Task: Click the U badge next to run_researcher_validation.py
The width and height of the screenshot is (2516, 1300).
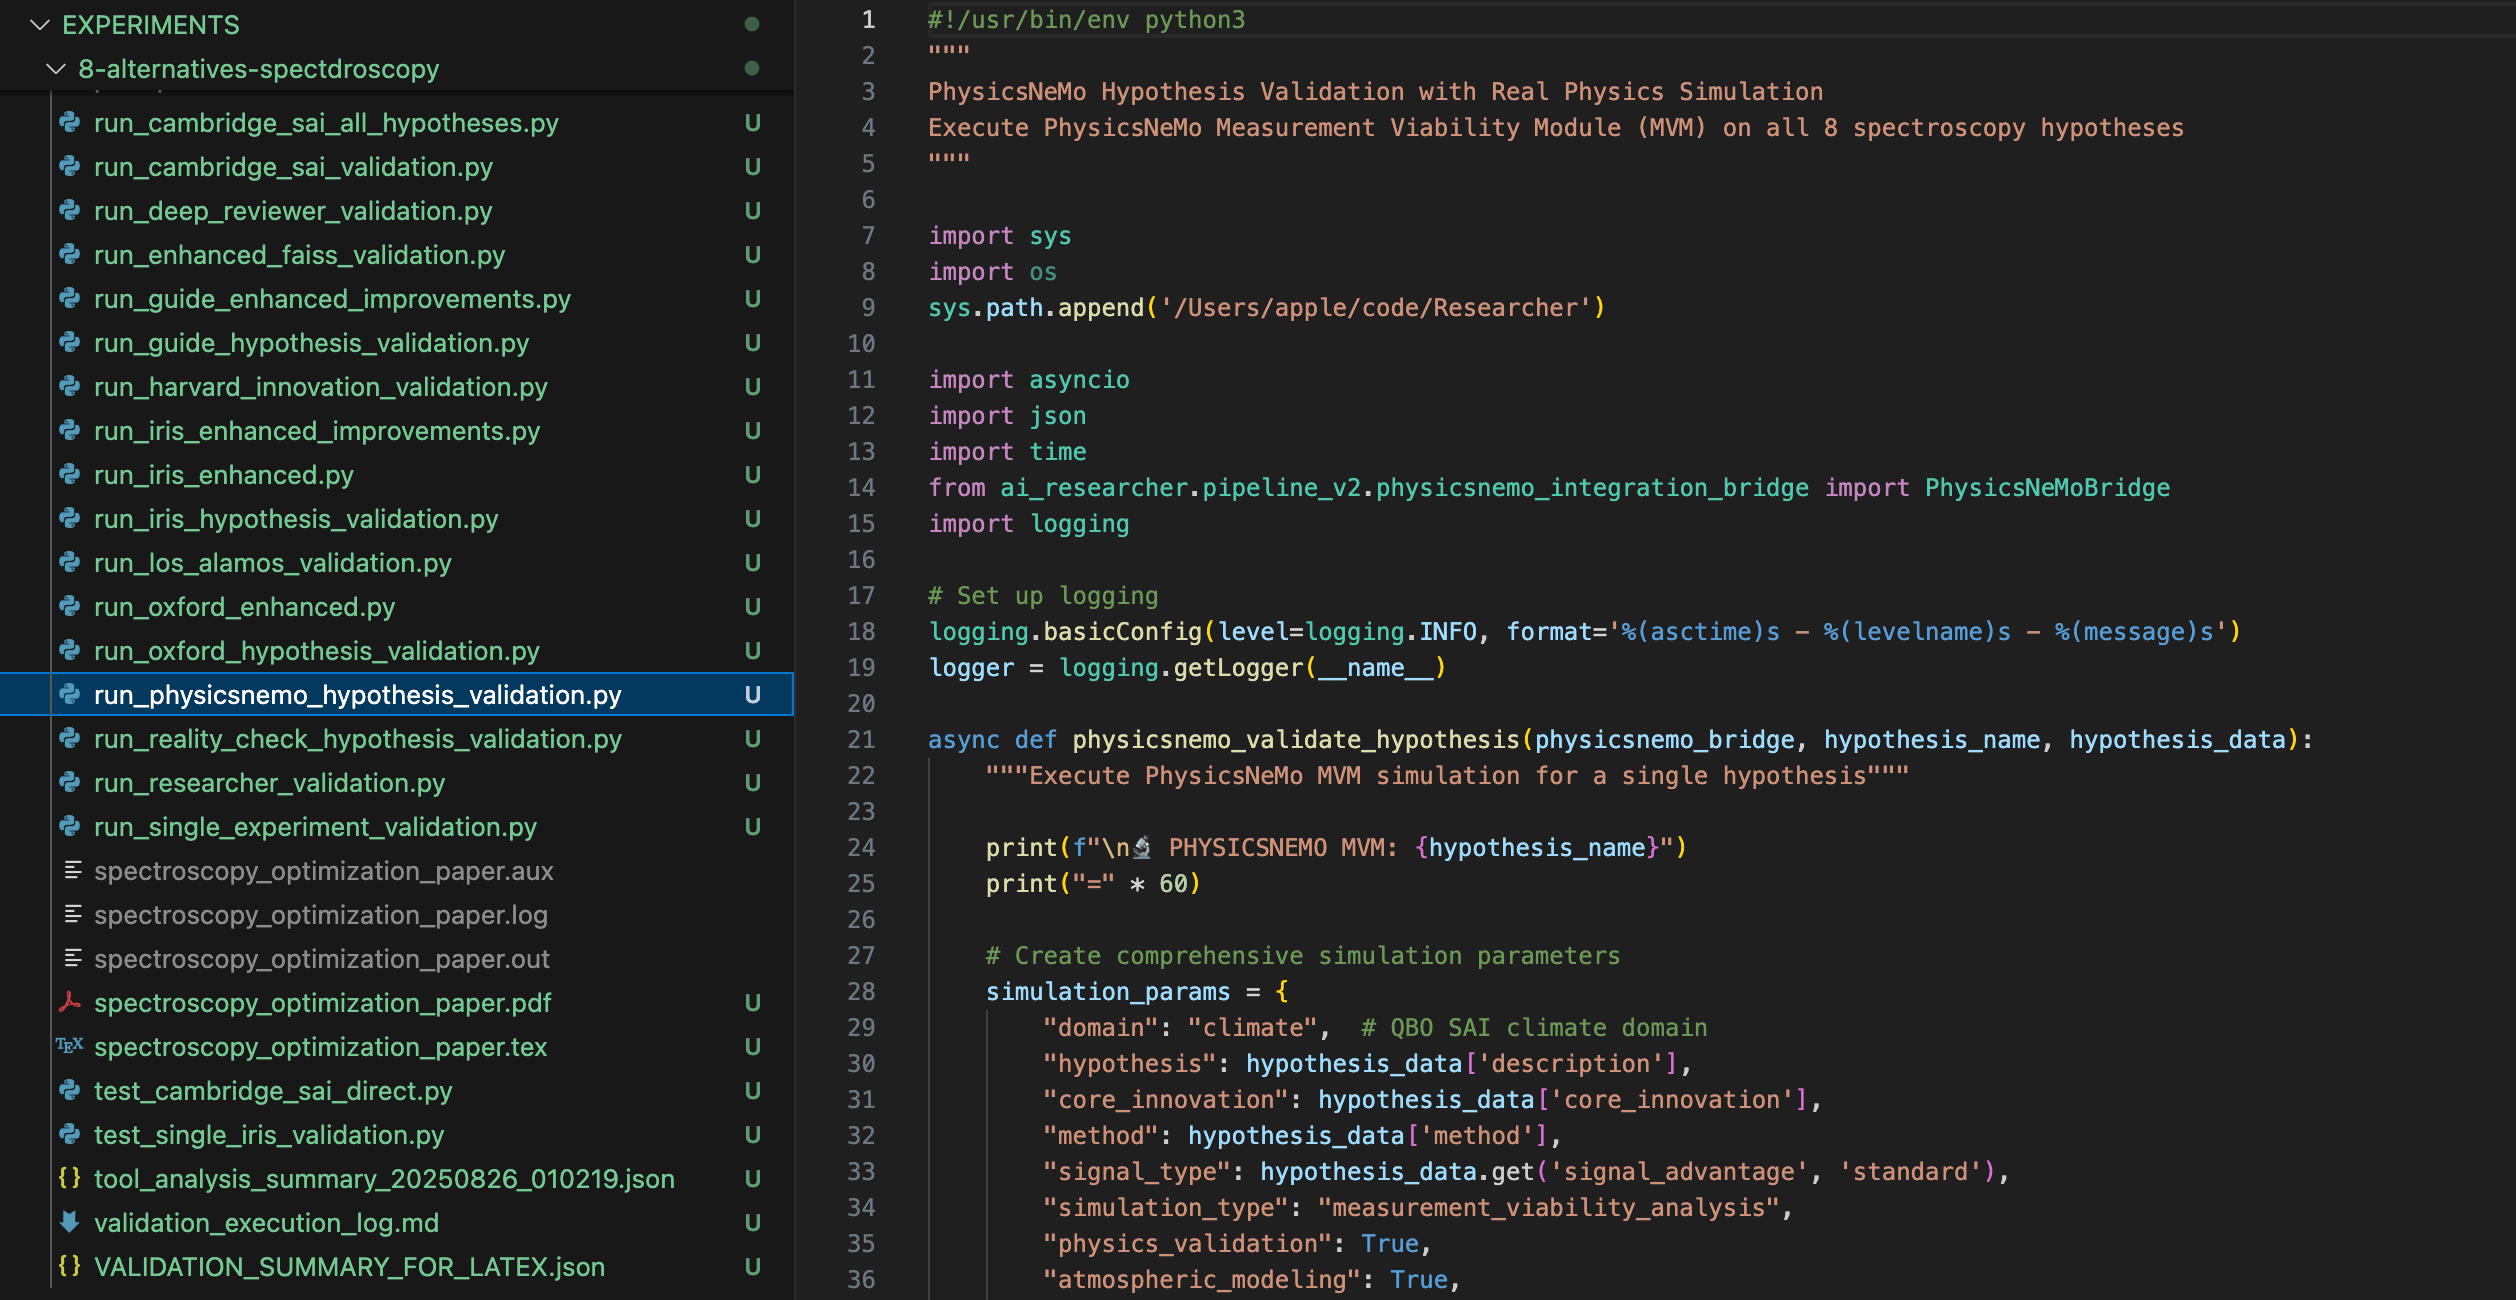Action: coord(752,783)
